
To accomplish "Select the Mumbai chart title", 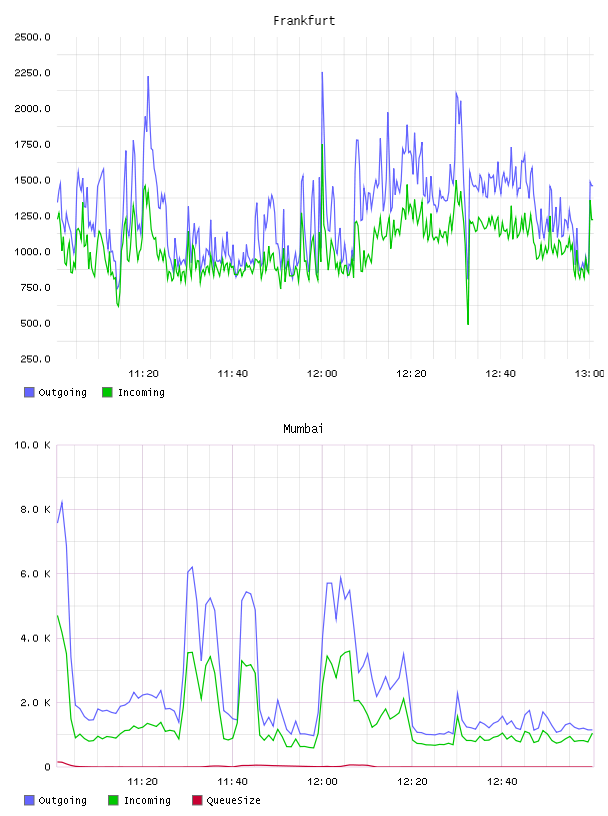I will pos(303,429).
